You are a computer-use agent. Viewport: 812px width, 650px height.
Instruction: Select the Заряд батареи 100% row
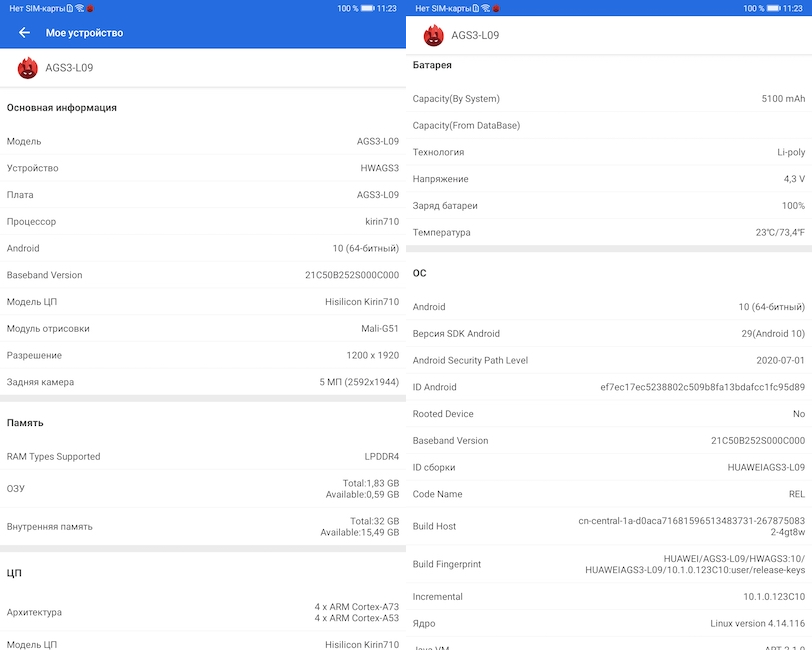(609, 206)
